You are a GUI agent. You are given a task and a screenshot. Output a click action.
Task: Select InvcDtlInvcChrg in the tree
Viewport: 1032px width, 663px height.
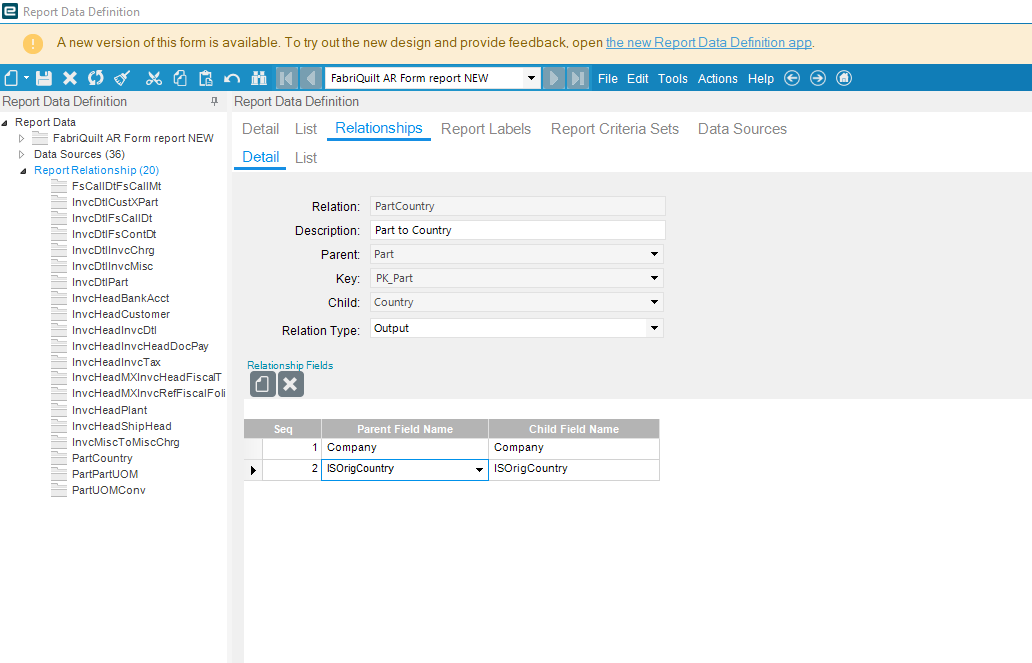click(x=113, y=250)
